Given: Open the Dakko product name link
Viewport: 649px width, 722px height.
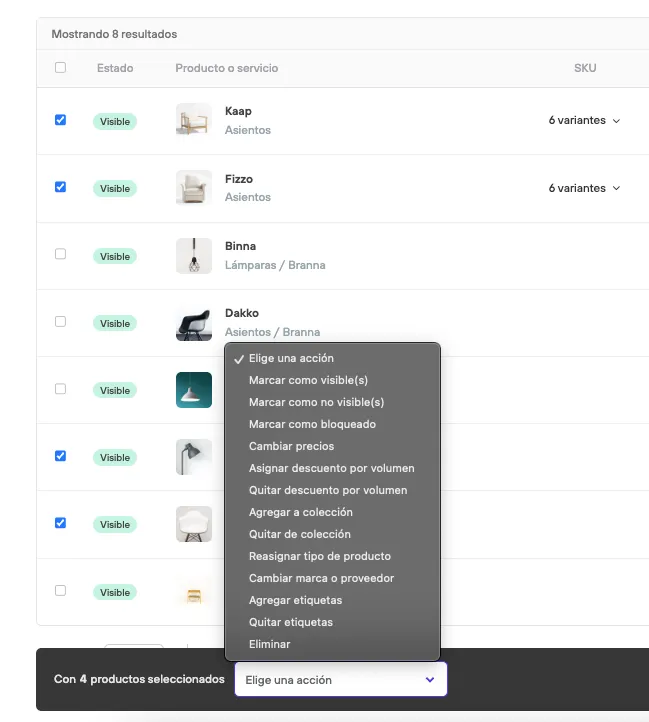Looking at the screenshot, I should 242,313.
